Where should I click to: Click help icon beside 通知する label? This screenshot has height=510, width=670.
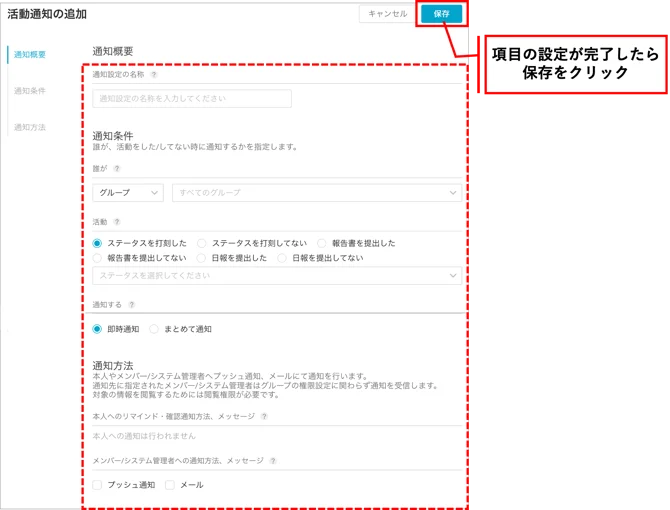point(132,305)
